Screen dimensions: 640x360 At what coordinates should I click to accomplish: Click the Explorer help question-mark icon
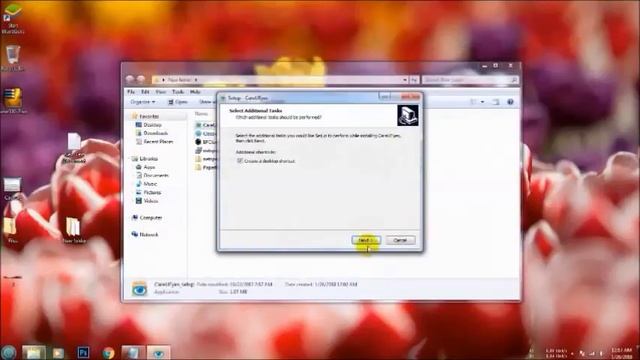coord(510,102)
